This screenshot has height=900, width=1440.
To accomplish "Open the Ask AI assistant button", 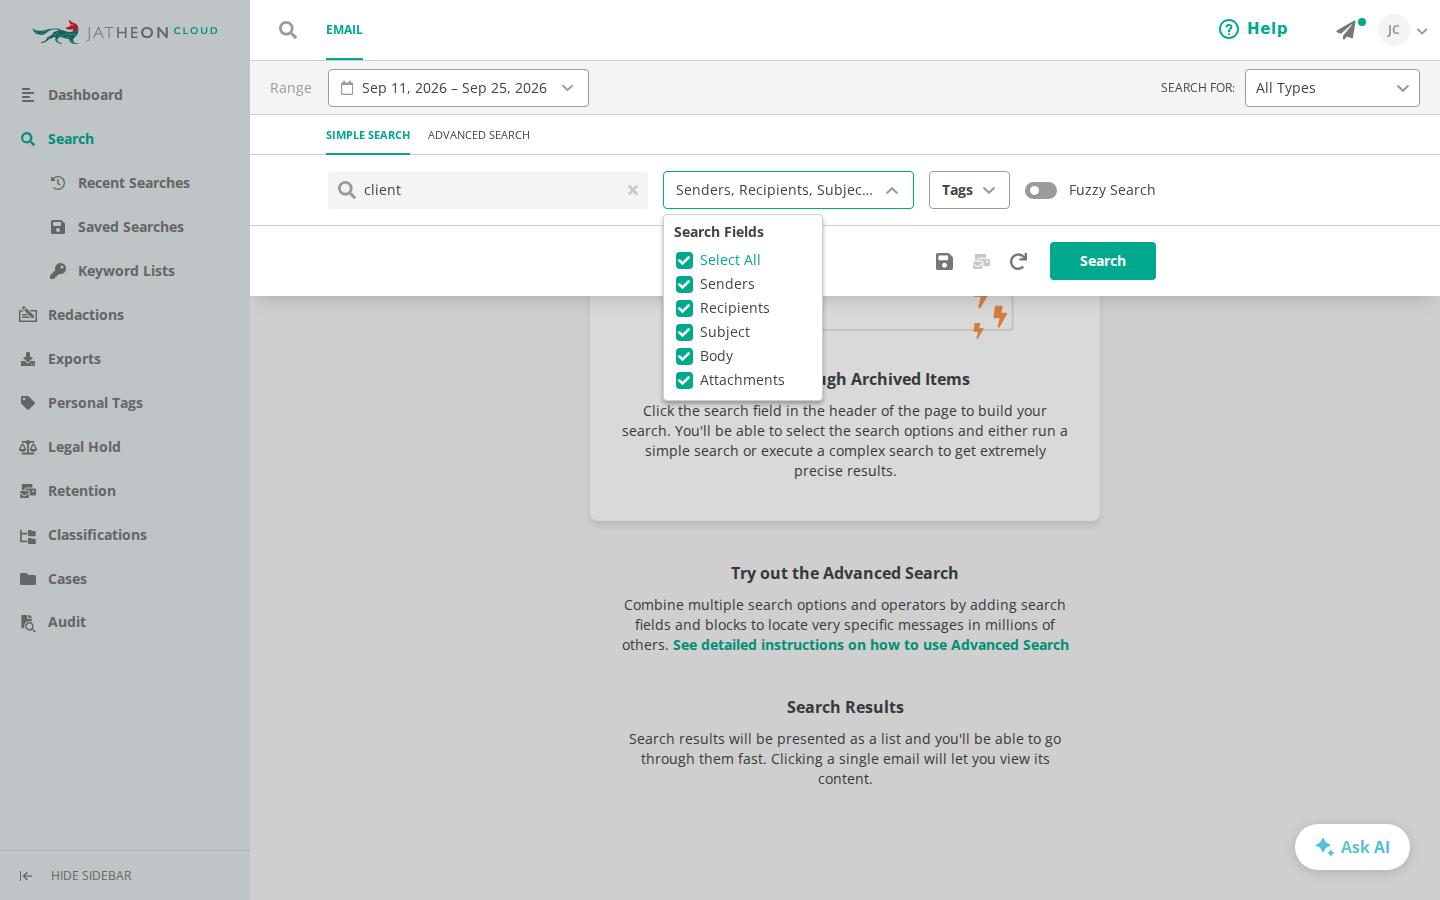I will (x=1352, y=847).
